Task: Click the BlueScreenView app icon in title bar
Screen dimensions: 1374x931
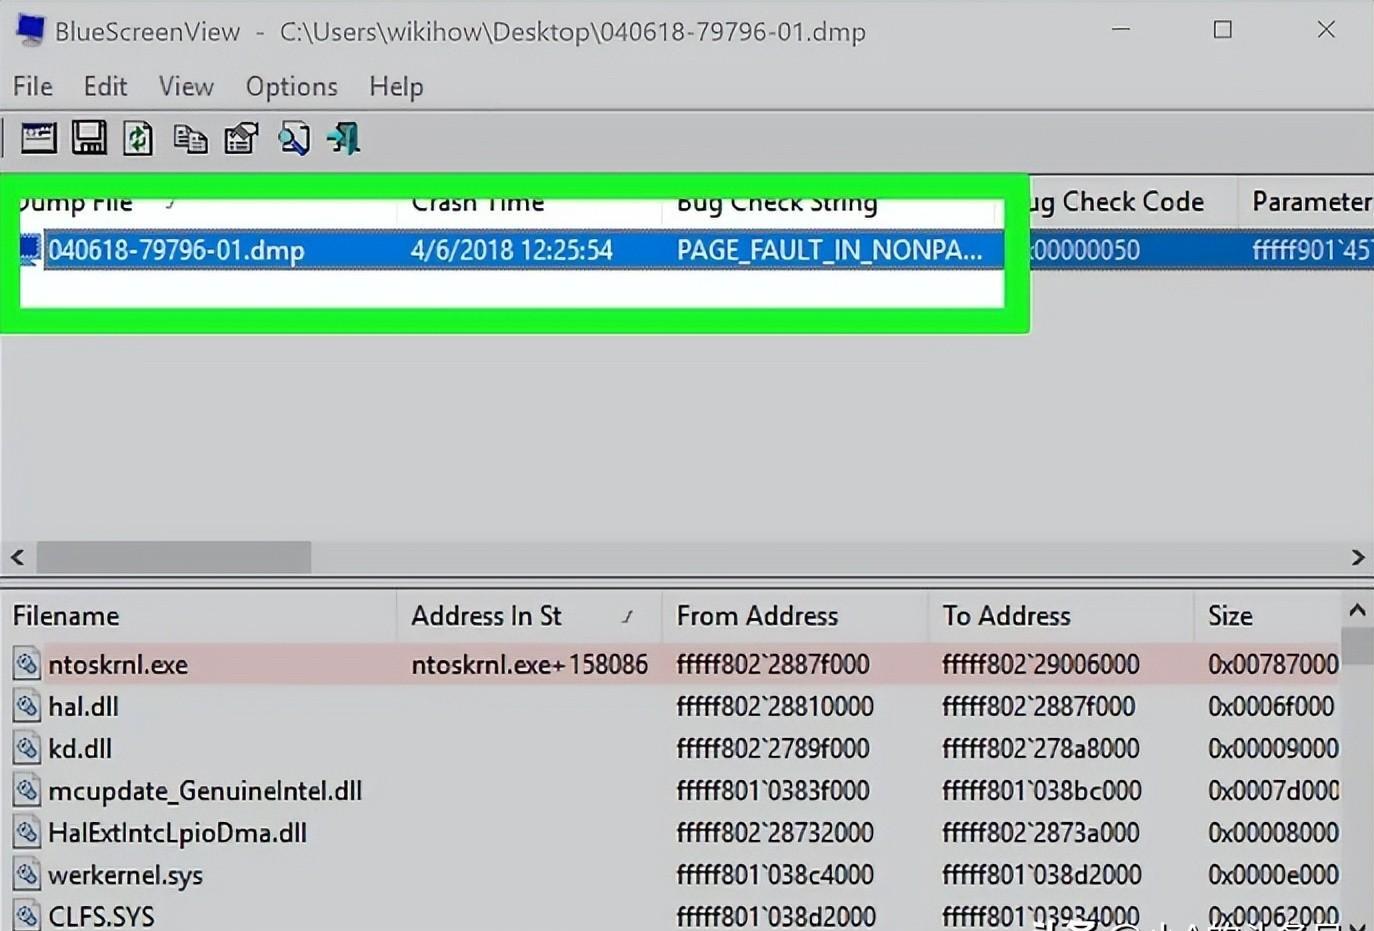Action: [x=30, y=30]
